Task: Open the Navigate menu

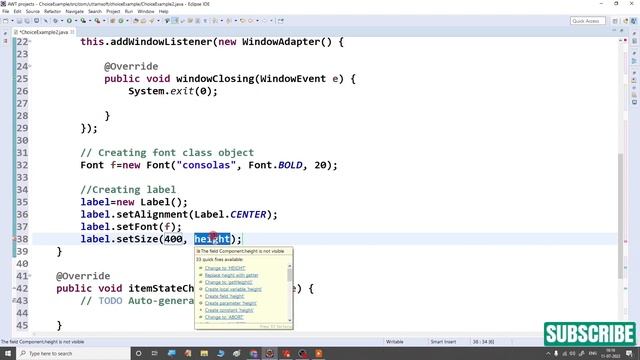Action: point(74,11)
